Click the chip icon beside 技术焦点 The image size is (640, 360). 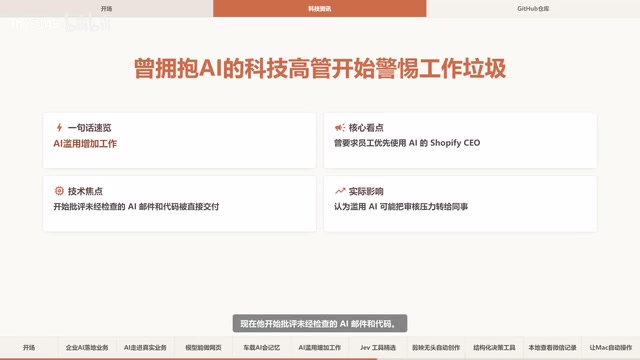[x=59, y=191]
